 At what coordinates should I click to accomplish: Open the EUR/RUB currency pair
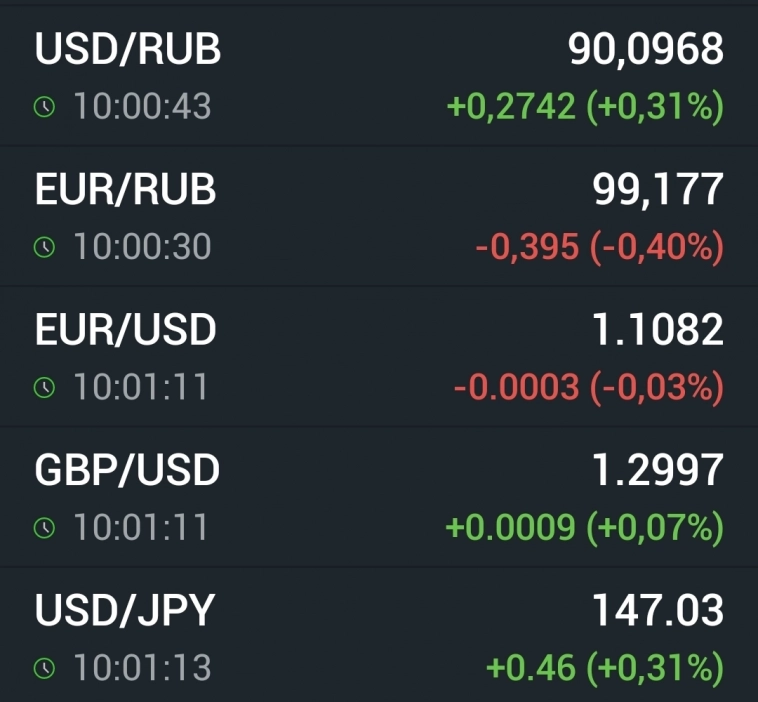[x=126, y=189]
